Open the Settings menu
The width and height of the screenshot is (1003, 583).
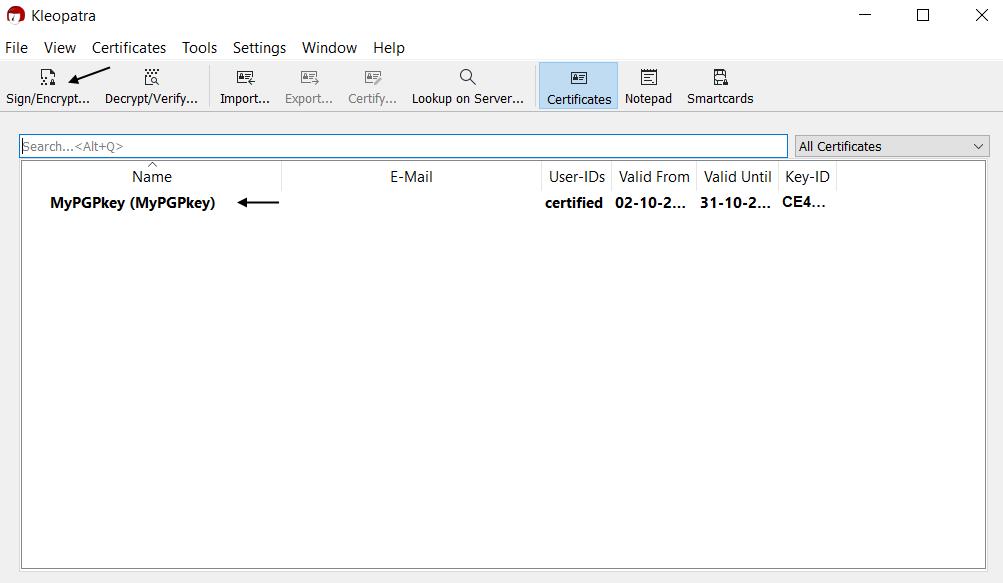259,47
